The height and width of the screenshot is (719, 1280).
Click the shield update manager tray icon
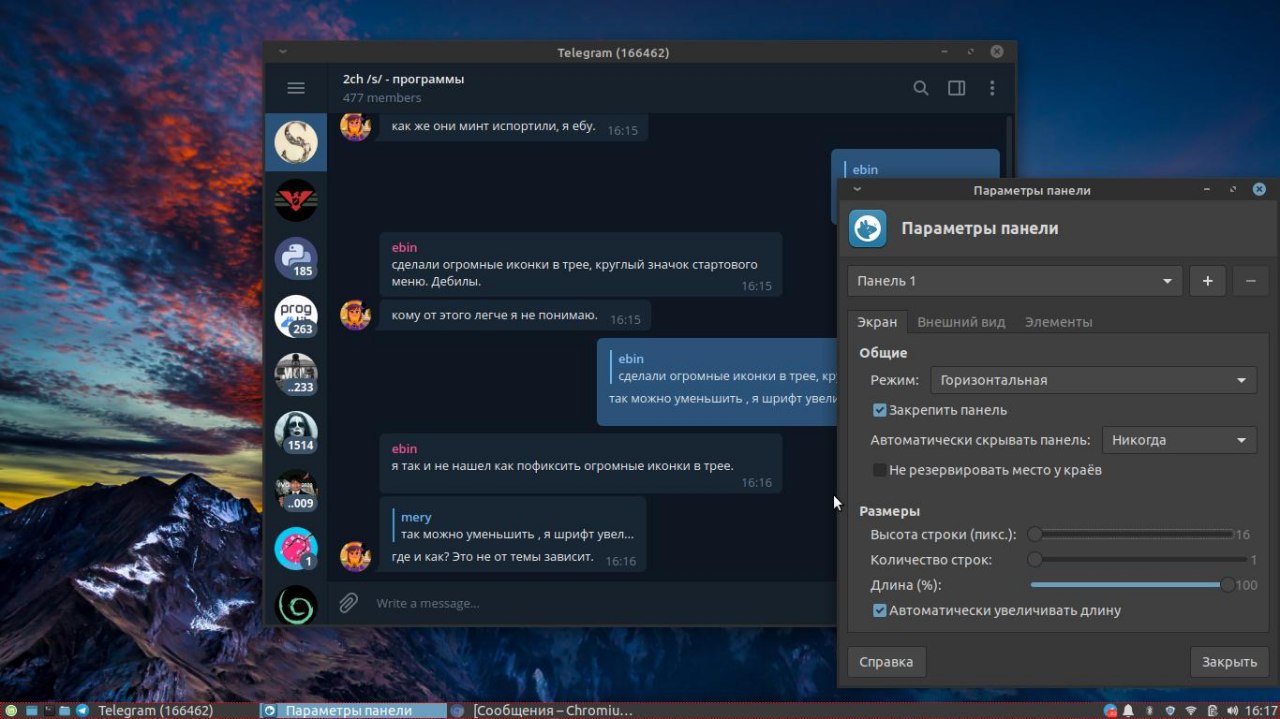(x=1170, y=711)
